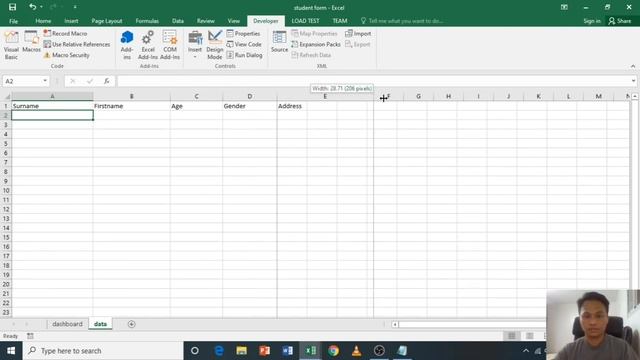This screenshot has height=360, width=640.
Task: Click Import XML data
Action: click(358, 33)
